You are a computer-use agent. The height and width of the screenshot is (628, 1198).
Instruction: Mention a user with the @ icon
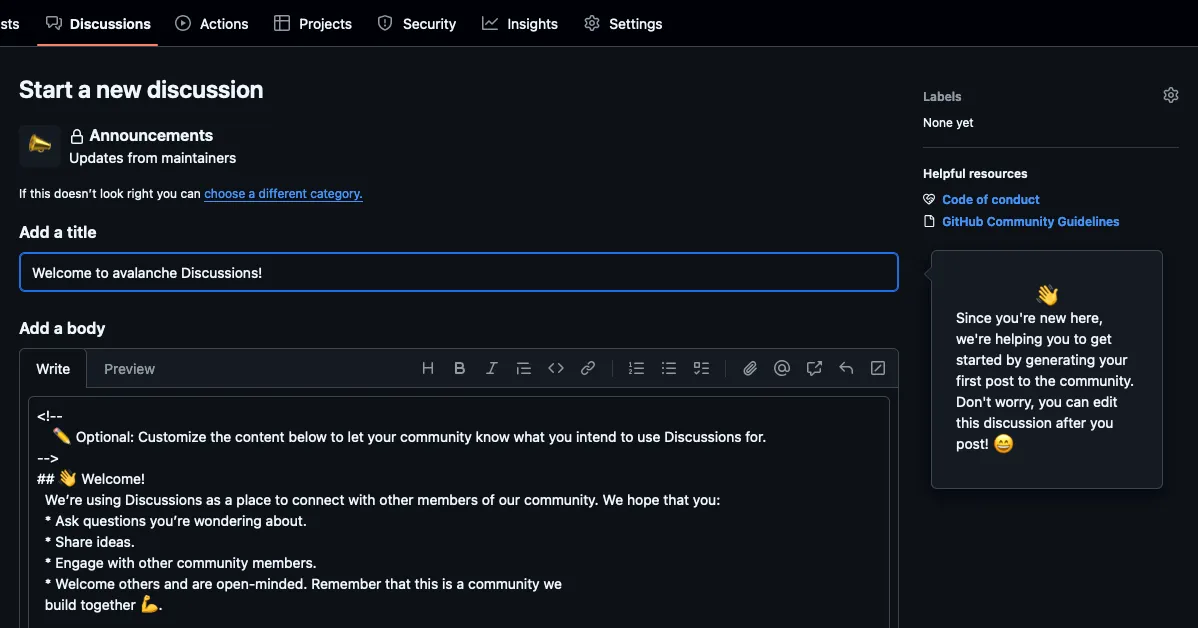782,369
